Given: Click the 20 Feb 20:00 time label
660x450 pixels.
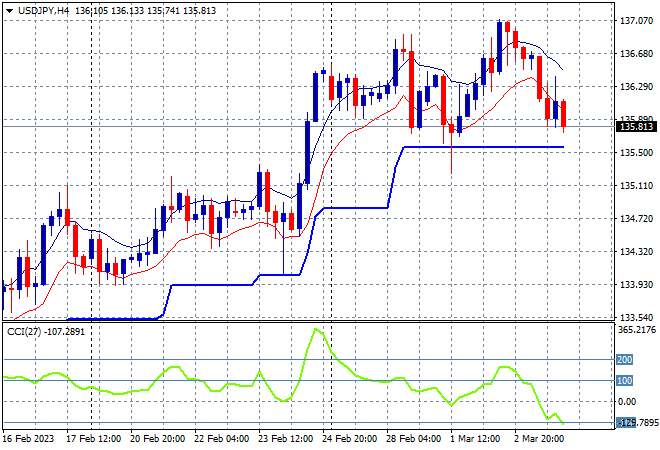Looking at the screenshot, I should (157, 439).
